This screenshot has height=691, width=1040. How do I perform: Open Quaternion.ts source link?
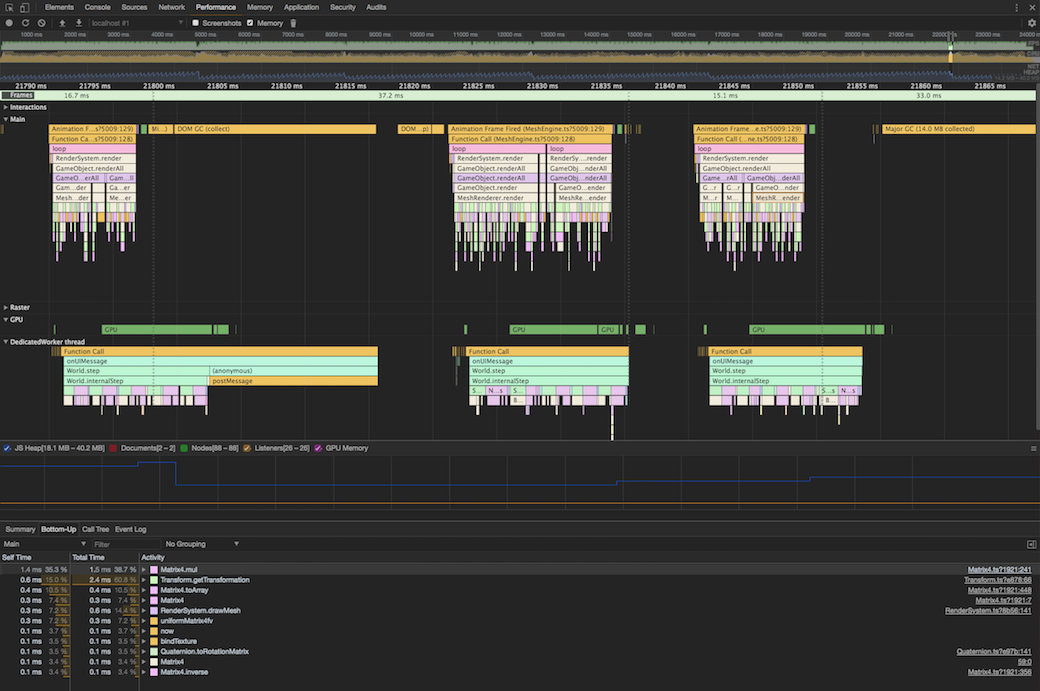tap(994, 652)
